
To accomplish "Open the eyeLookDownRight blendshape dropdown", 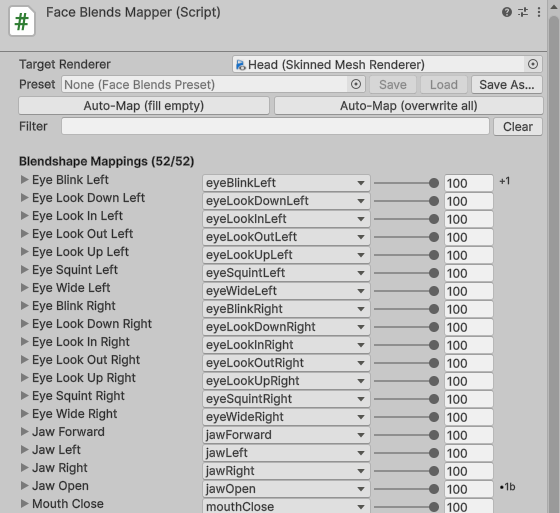I will (286, 327).
